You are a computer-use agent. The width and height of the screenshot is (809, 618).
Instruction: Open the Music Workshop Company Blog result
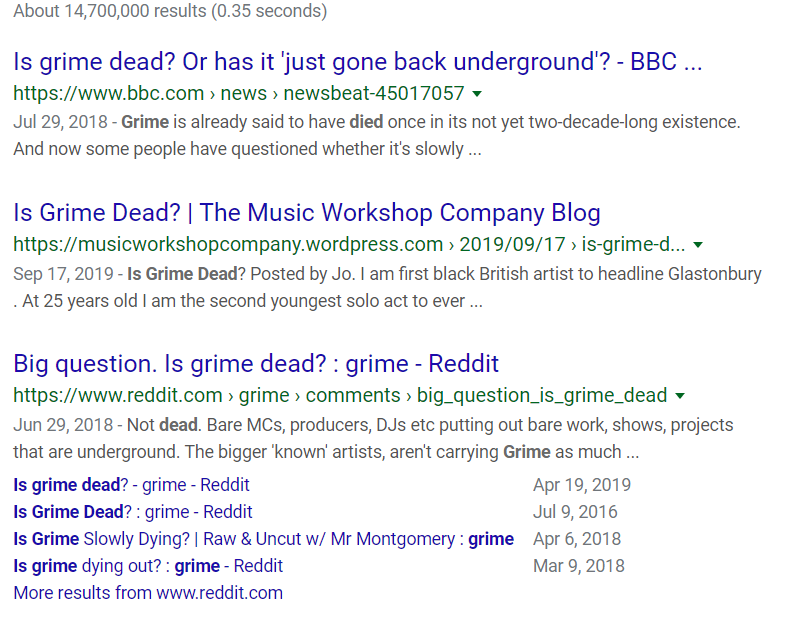point(306,213)
